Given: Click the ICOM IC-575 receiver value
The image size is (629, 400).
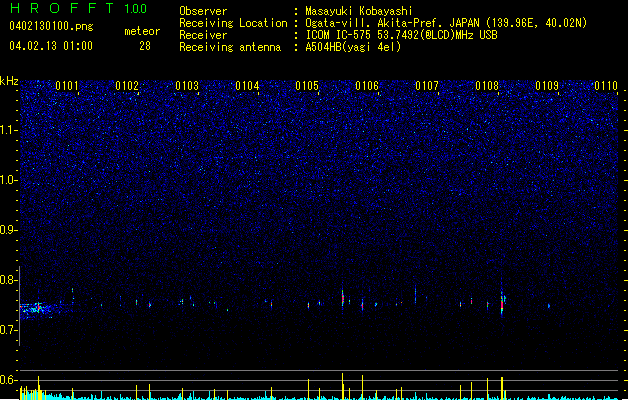Looking at the screenshot, I should click(401, 35).
